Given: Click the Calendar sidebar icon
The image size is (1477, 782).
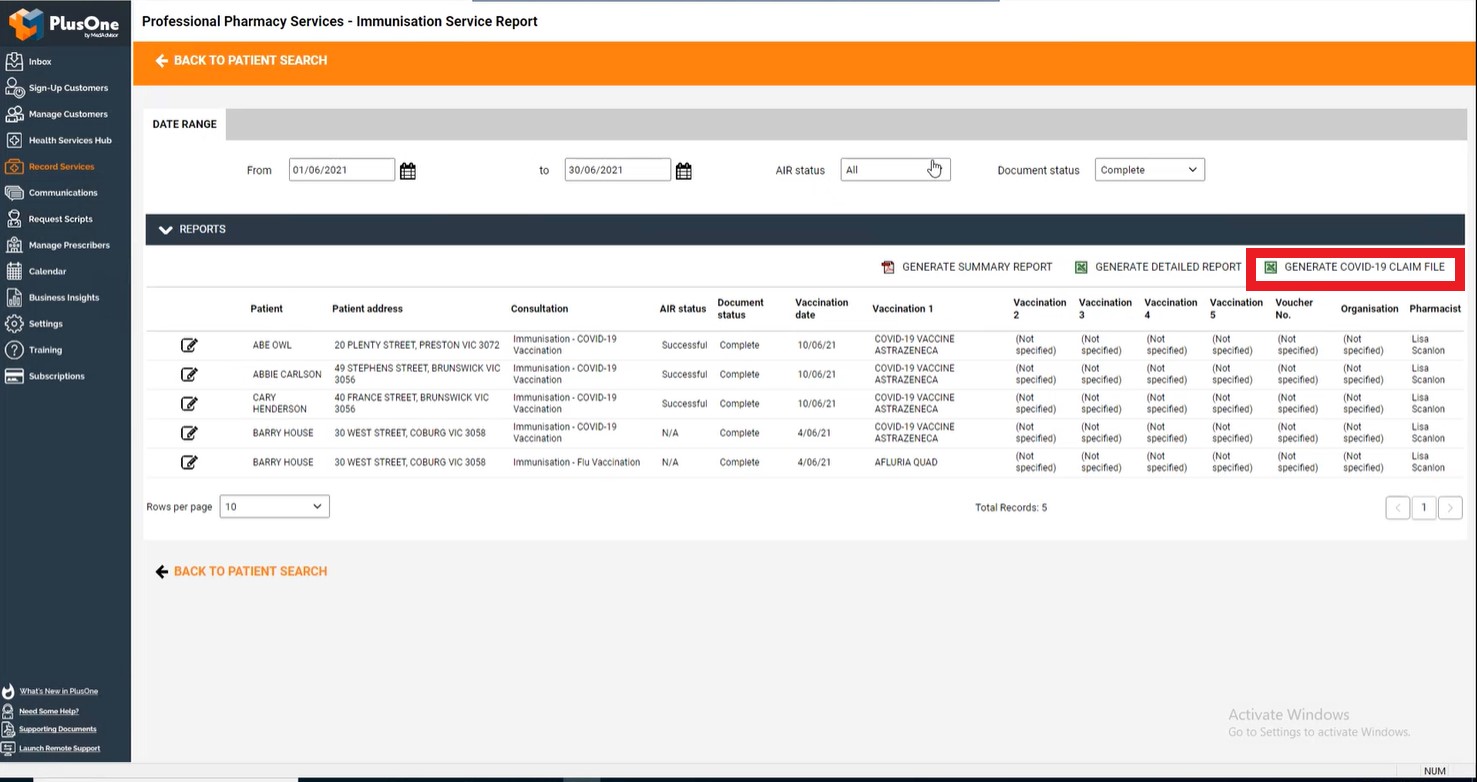Looking at the screenshot, I should click(14, 271).
